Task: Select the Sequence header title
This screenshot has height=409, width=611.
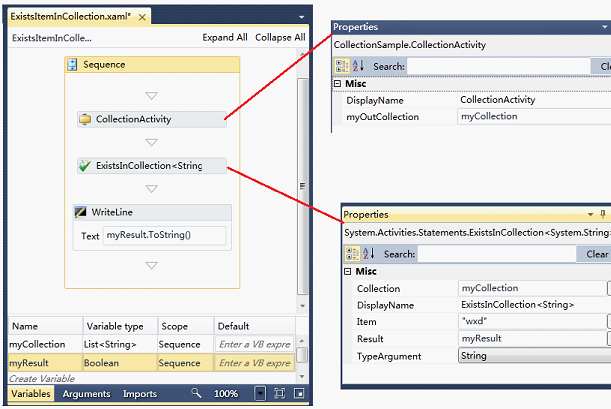Action: 104,64
